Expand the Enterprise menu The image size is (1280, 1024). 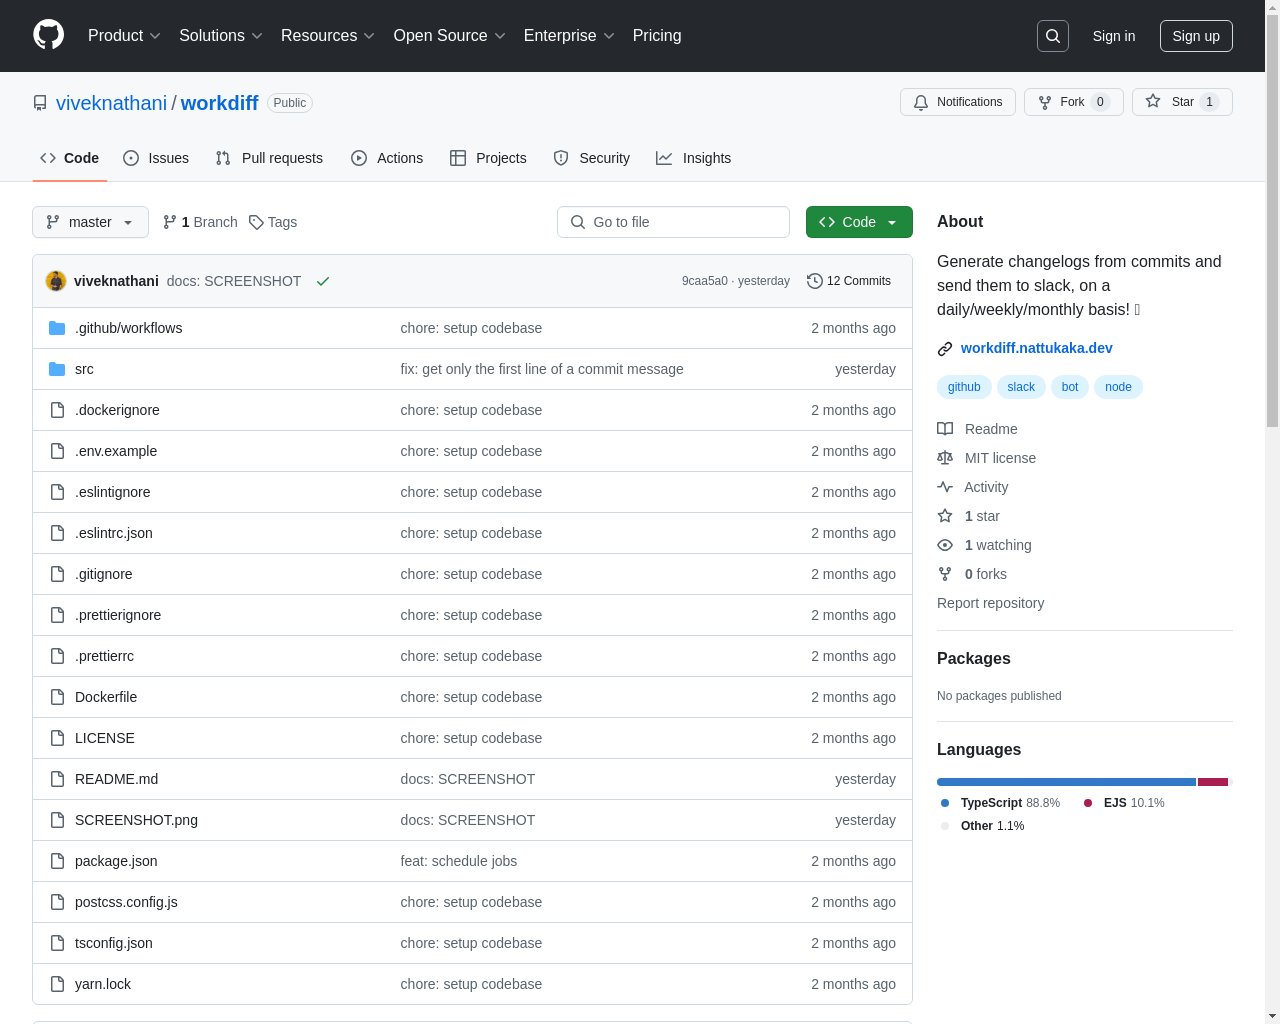pyautogui.click(x=569, y=36)
